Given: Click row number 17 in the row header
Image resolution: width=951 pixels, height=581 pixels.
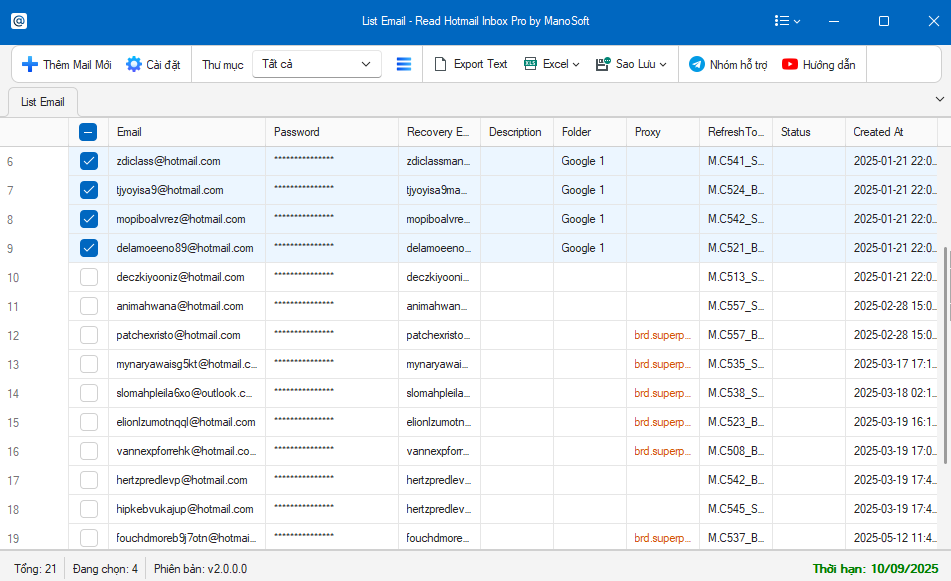Looking at the screenshot, I should (x=13, y=481).
